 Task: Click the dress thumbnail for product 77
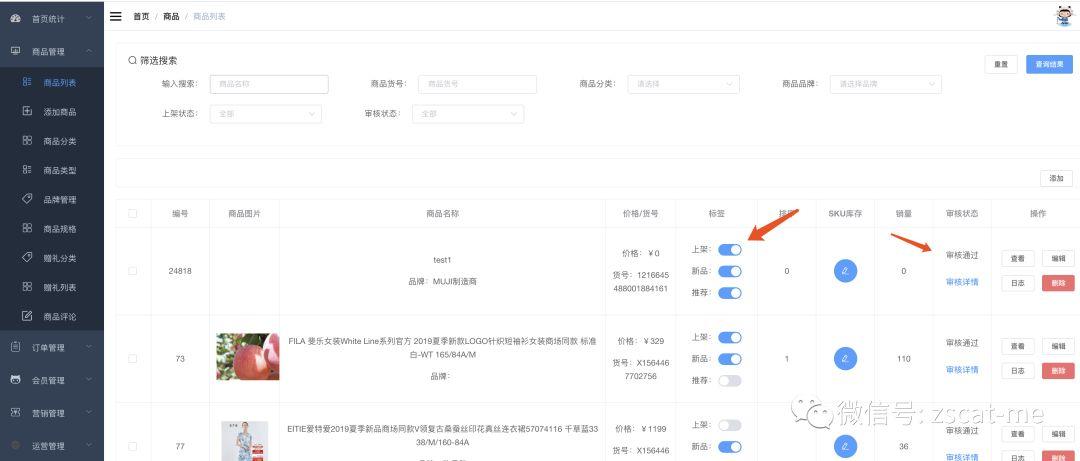[245, 441]
